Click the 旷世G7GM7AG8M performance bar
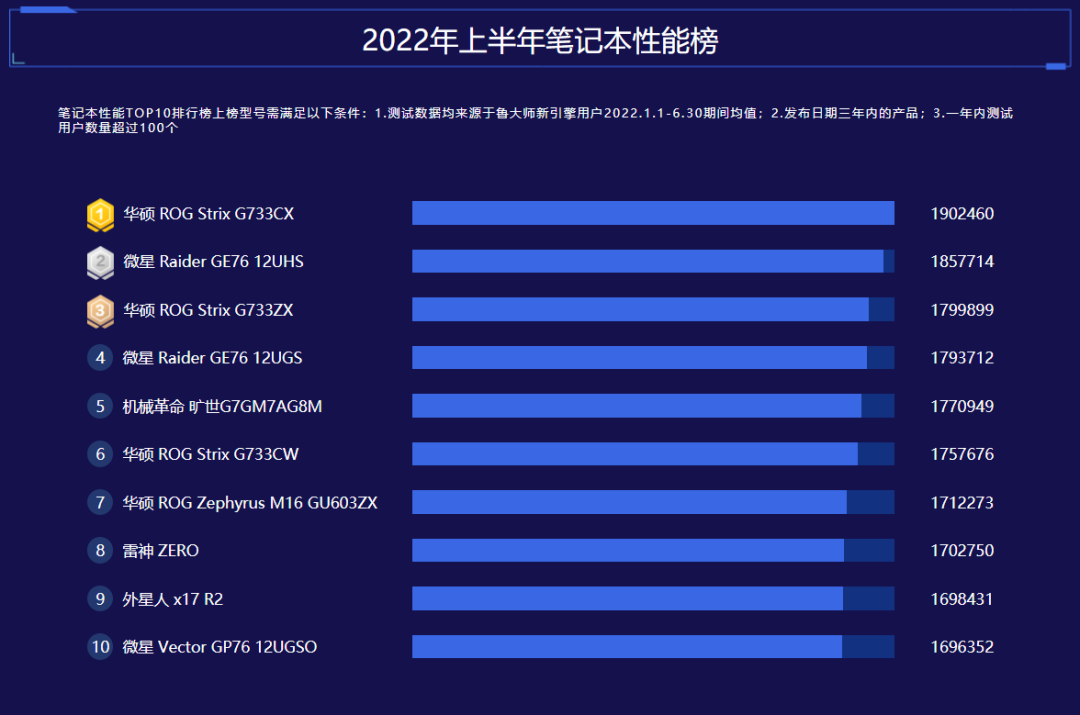 [x=653, y=406]
